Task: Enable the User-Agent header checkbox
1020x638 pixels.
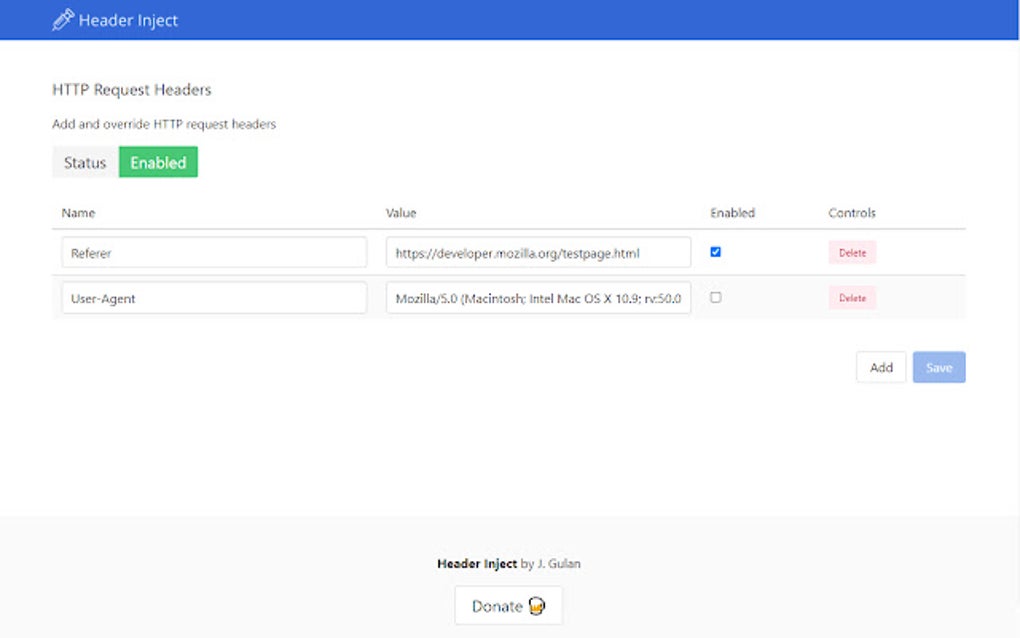Action: pyautogui.click(x=715, y=297)
